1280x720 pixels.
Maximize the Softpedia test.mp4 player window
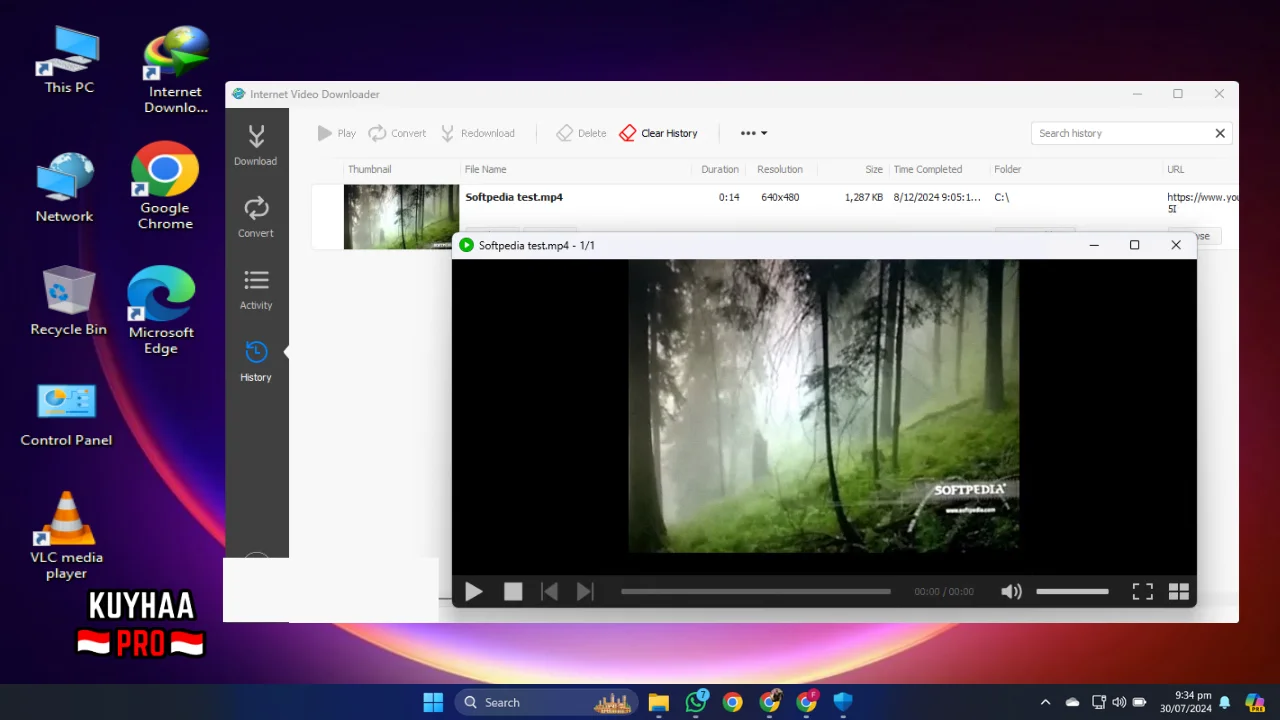click(1134, 245)
